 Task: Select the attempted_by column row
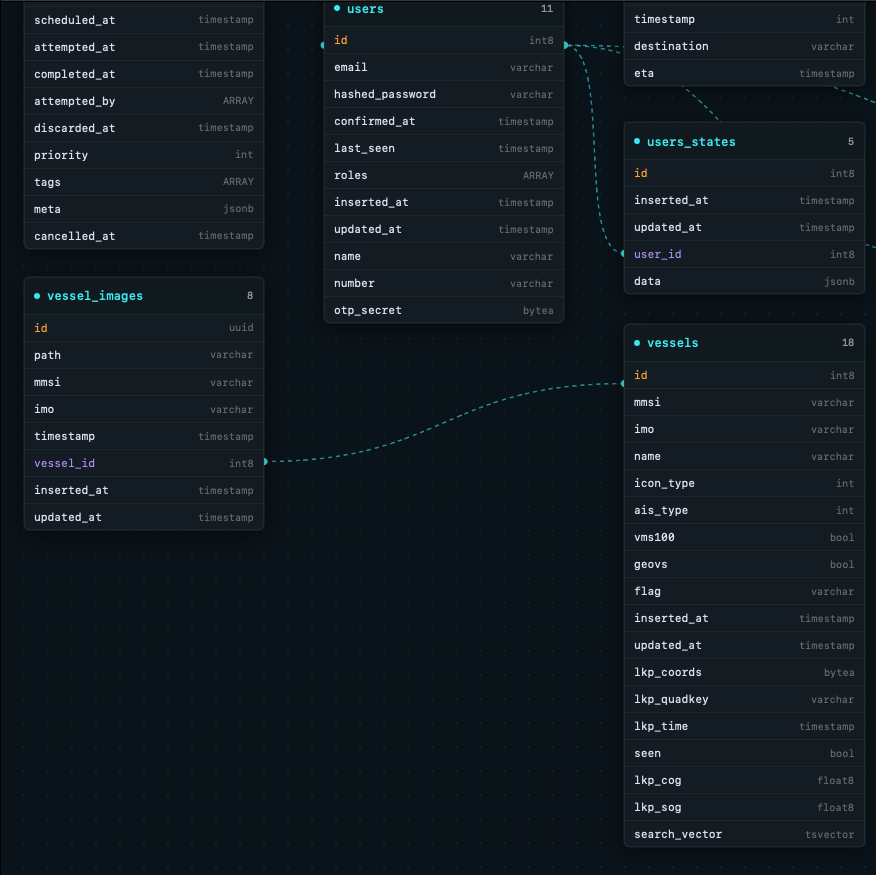tap(144, 101)
